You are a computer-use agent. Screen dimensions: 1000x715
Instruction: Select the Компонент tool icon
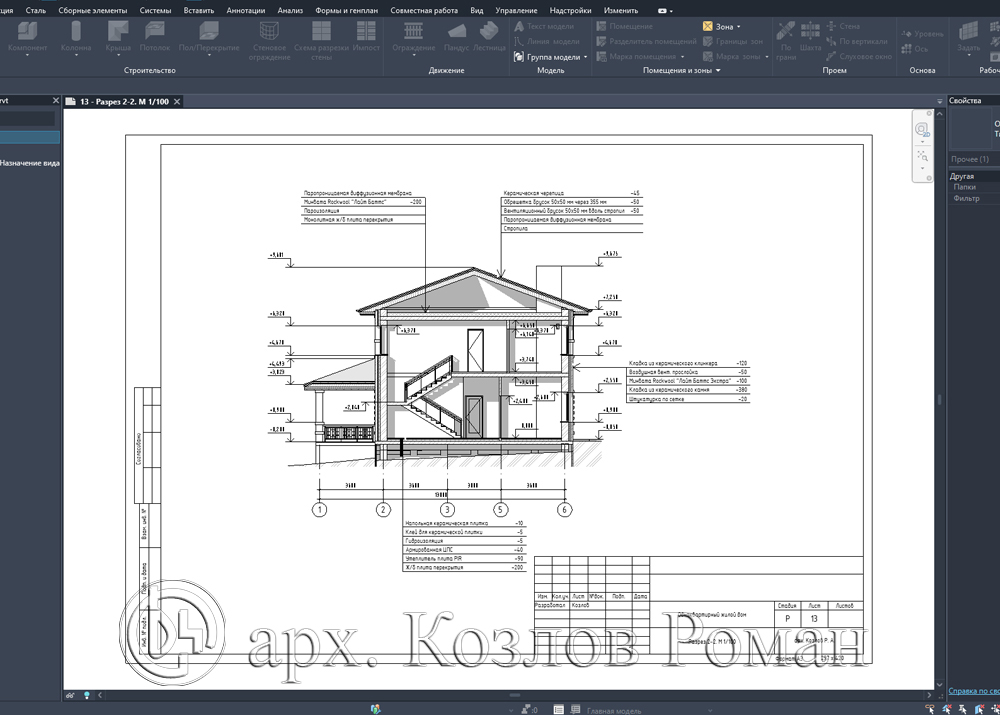pos(27,31)
